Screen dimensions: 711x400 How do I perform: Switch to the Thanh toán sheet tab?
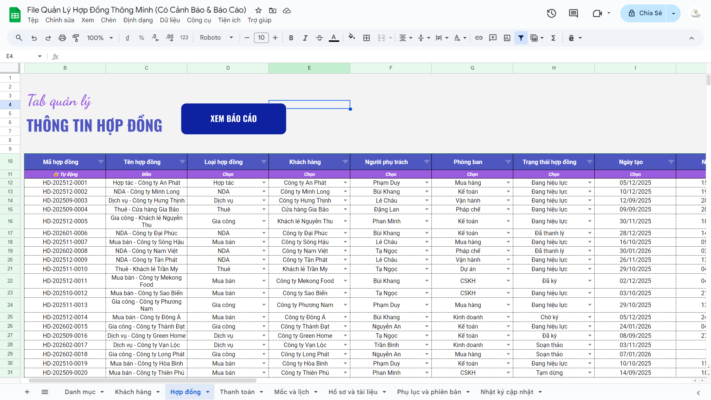(x=237, y=392)
